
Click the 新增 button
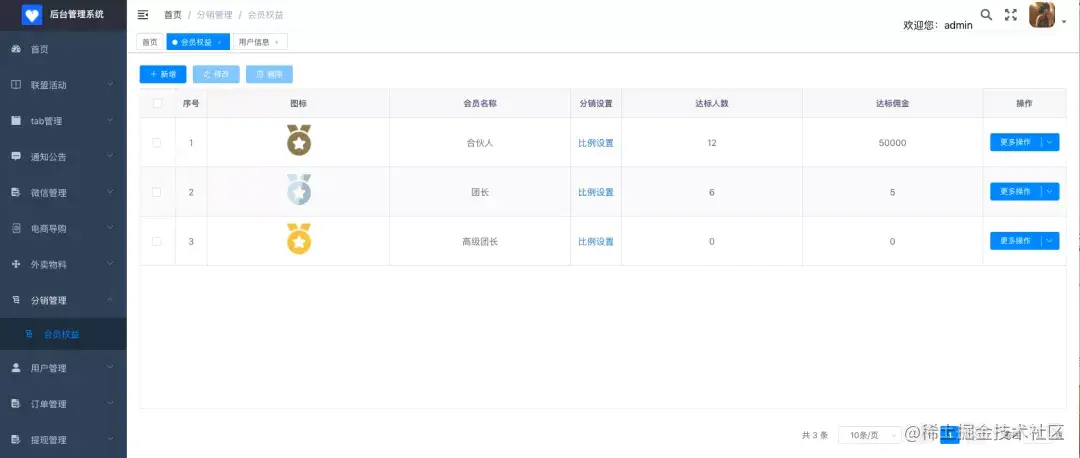(163, 74)
